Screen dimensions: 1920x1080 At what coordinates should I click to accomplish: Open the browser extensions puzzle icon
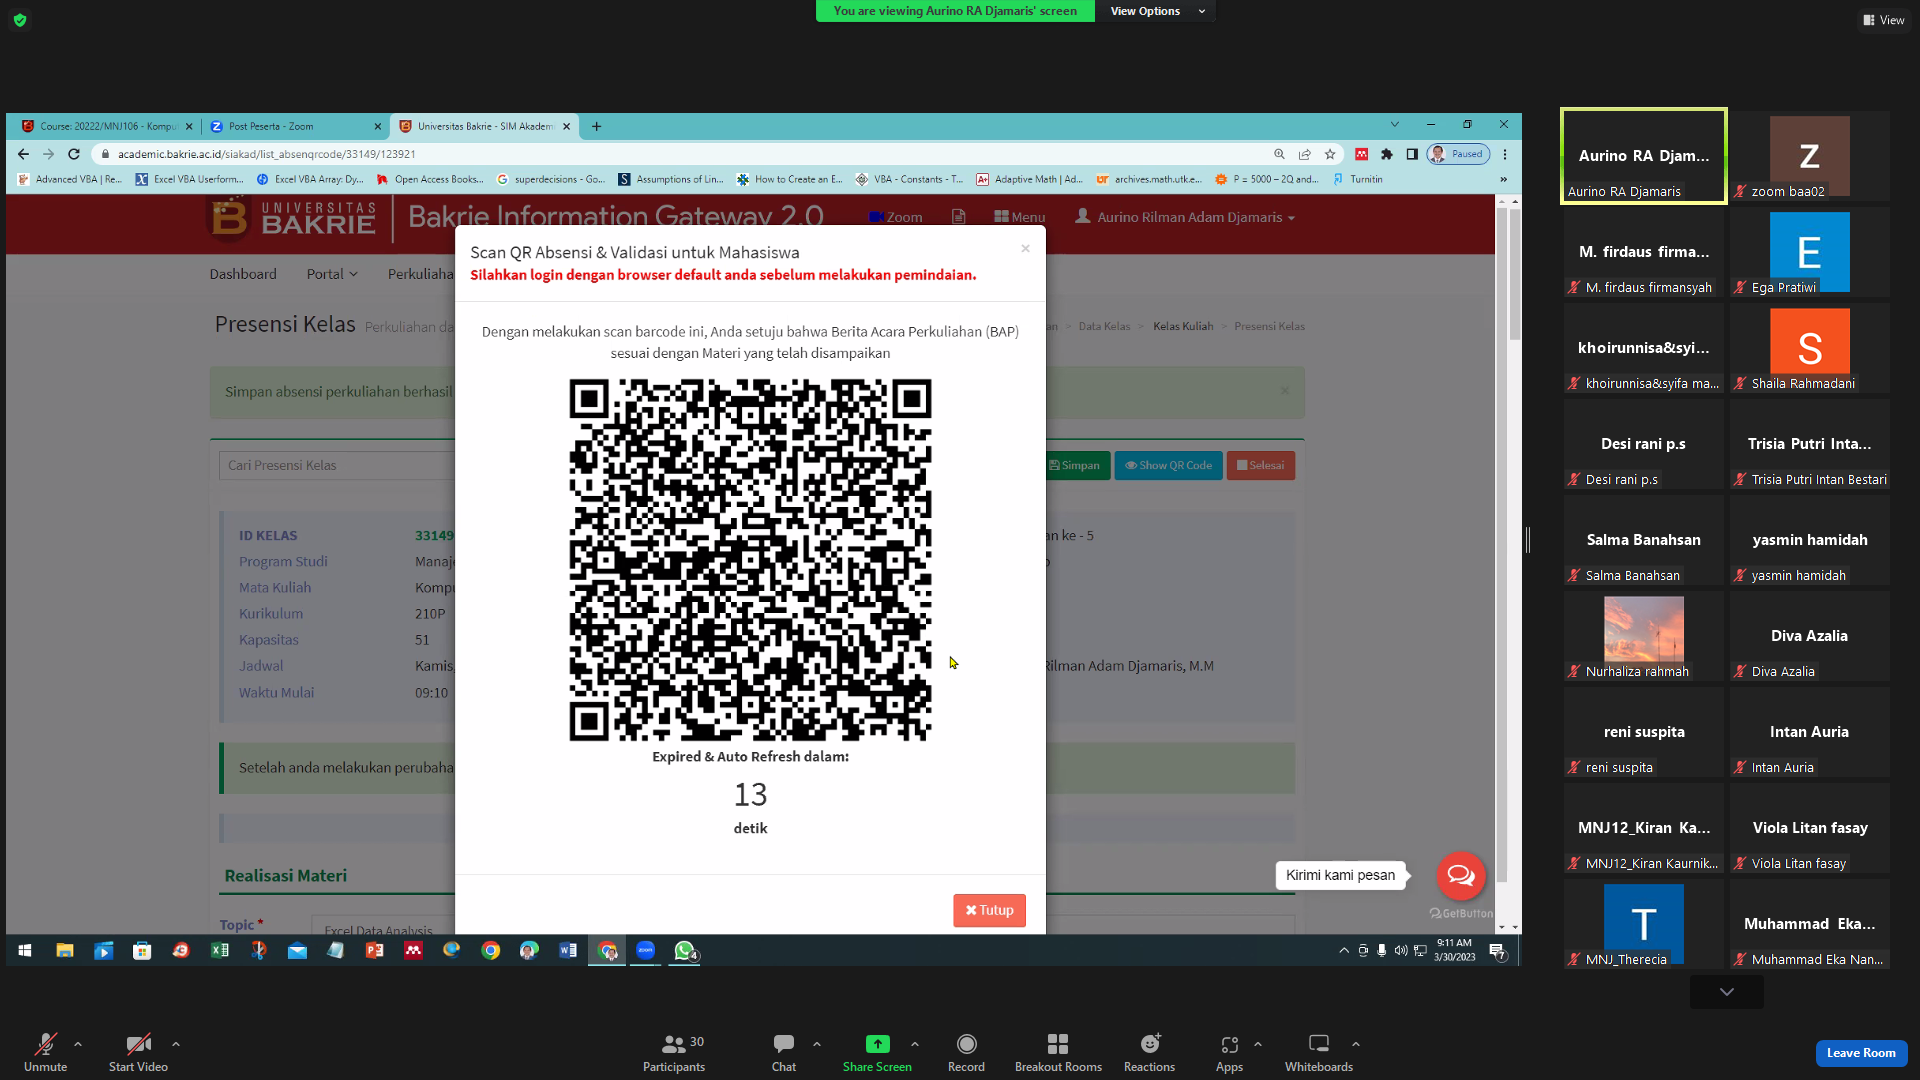[1387, 154]
